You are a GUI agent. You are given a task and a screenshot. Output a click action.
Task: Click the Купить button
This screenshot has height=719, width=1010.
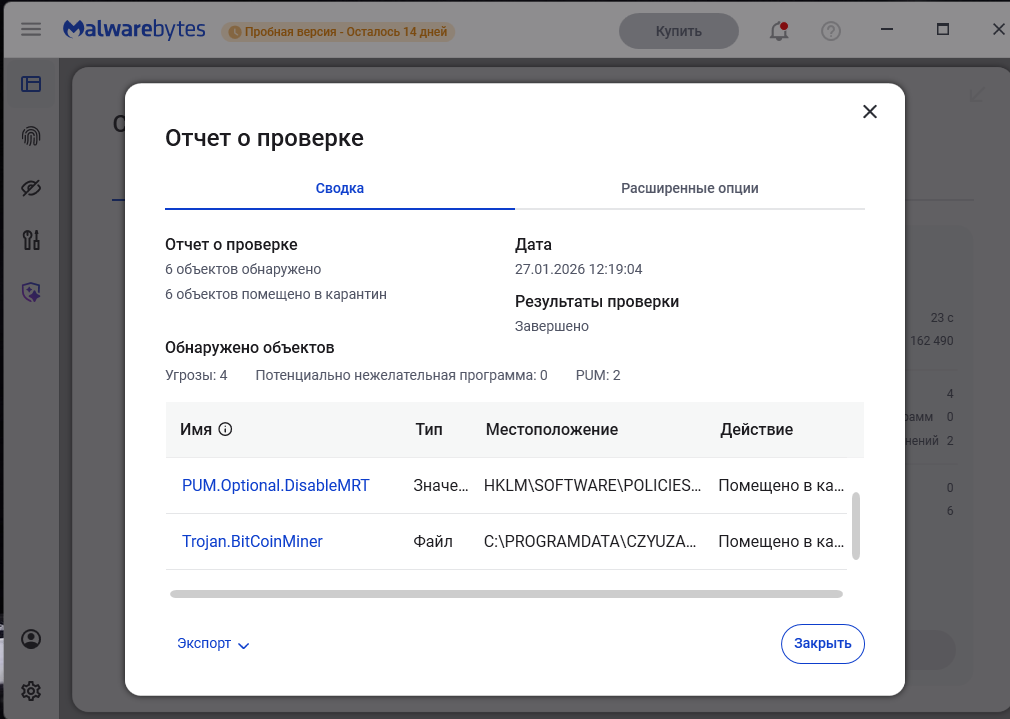pos(679,31)
